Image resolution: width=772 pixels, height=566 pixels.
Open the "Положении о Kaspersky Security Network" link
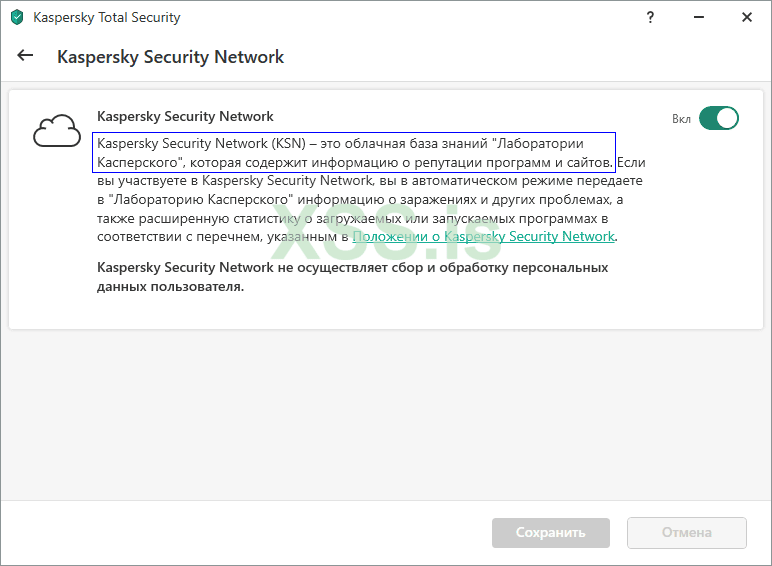coord(483,237)
